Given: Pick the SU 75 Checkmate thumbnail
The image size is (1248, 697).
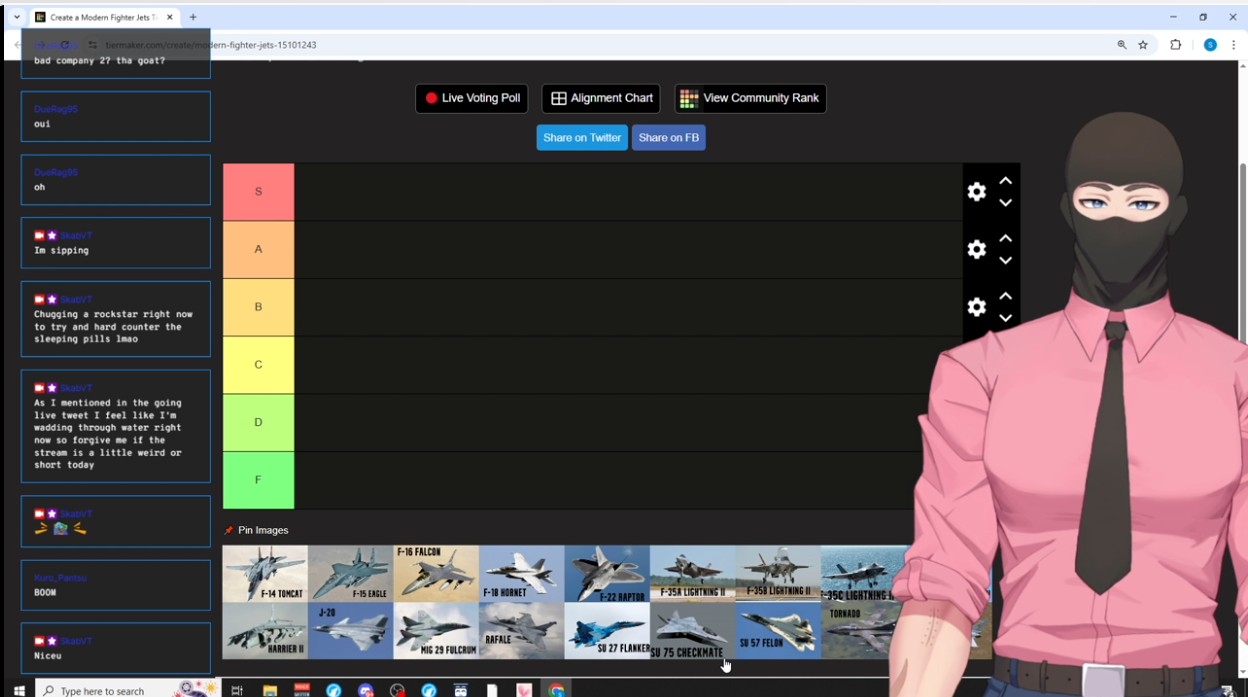Looking at the screenshot, I should click(692, 631).
